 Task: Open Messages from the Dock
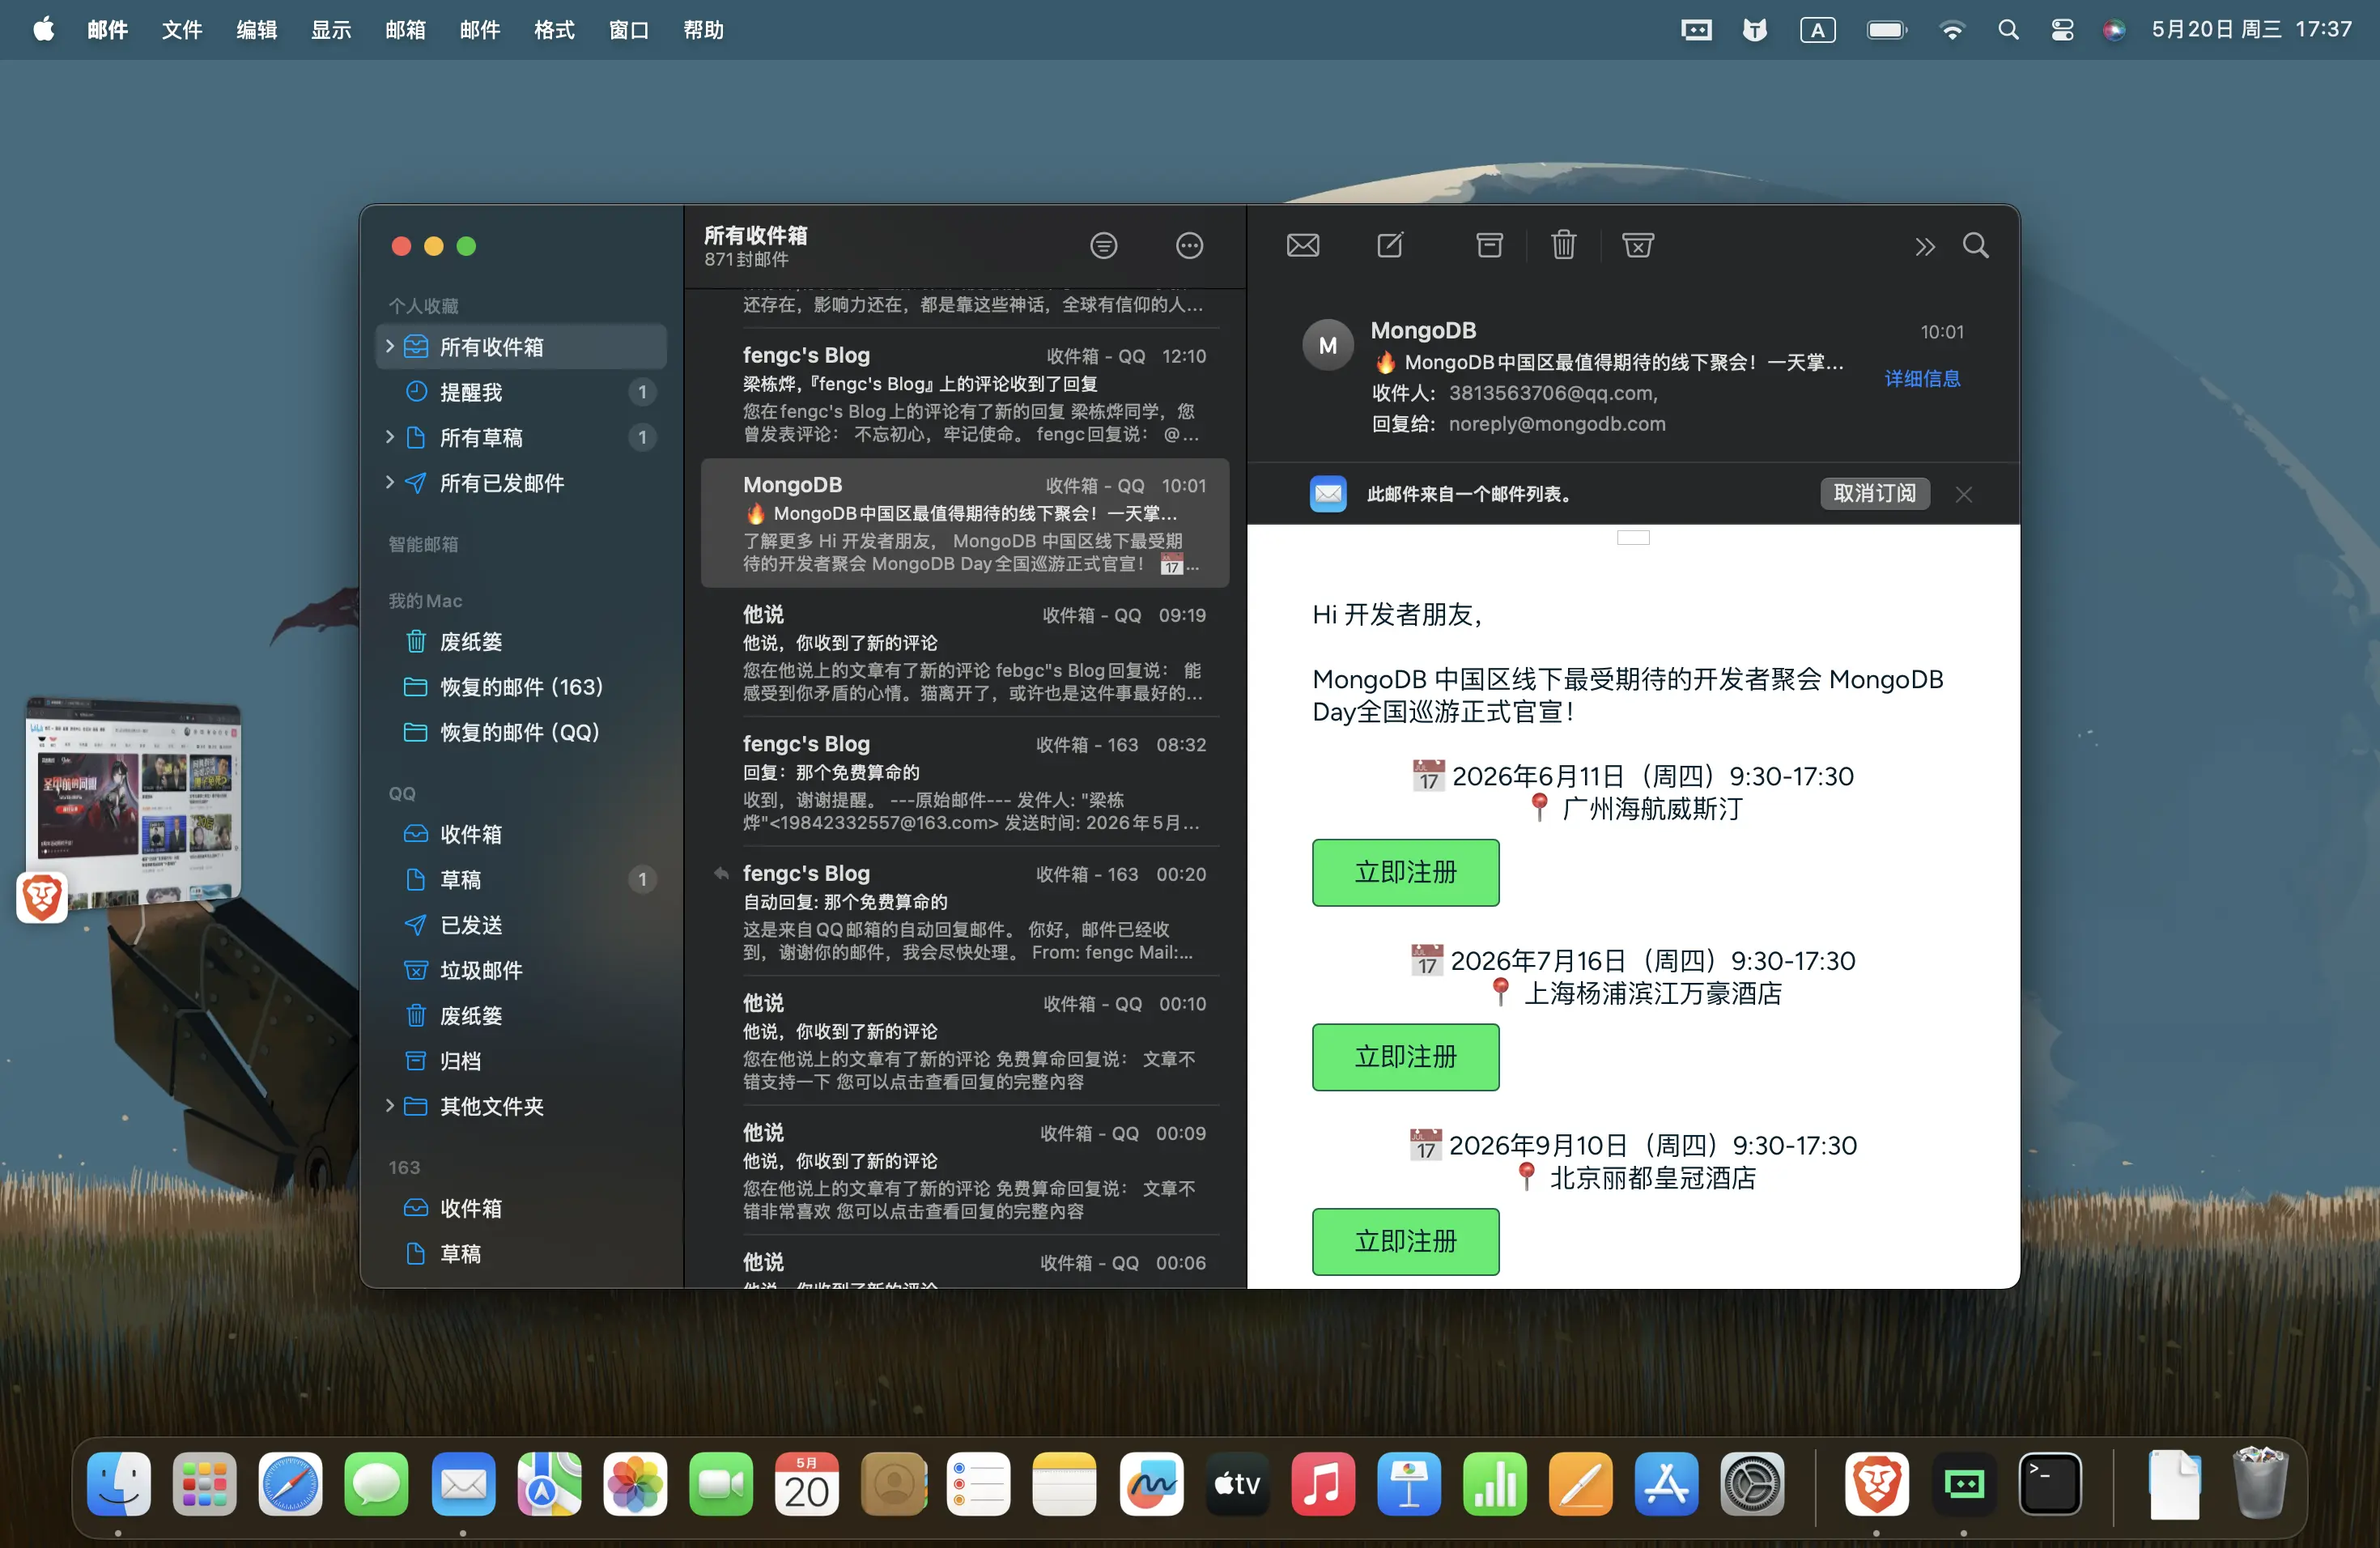tap(376, 1483)
